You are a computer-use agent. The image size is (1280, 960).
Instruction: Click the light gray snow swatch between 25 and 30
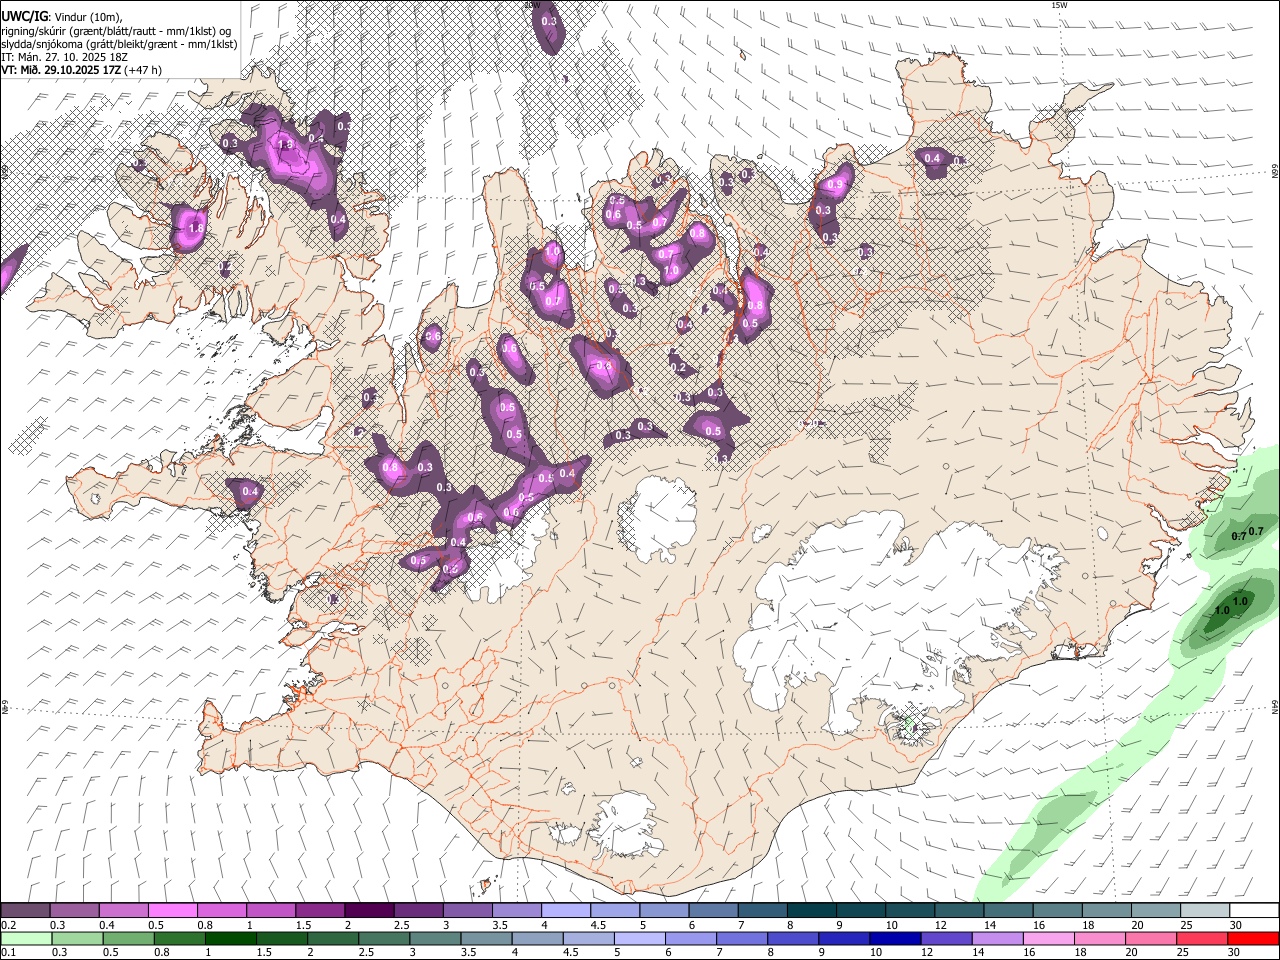[x=1204, y=911]
